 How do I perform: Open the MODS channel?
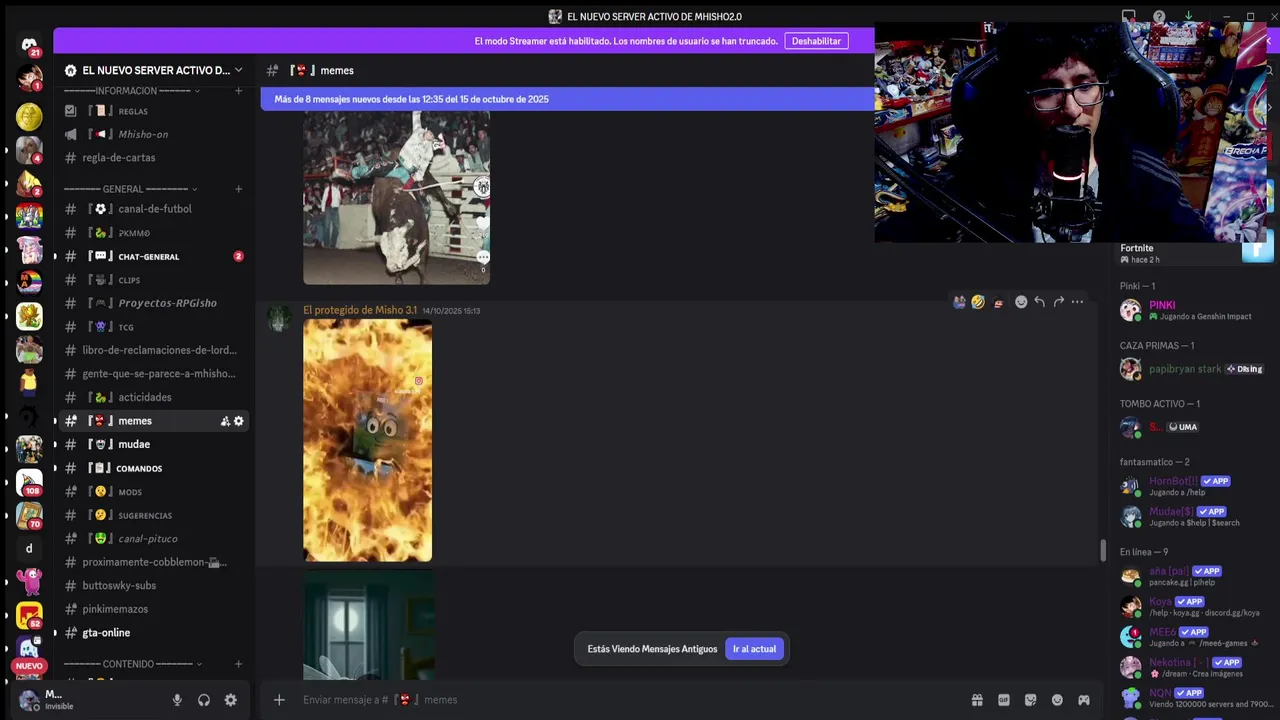[153, 492]
